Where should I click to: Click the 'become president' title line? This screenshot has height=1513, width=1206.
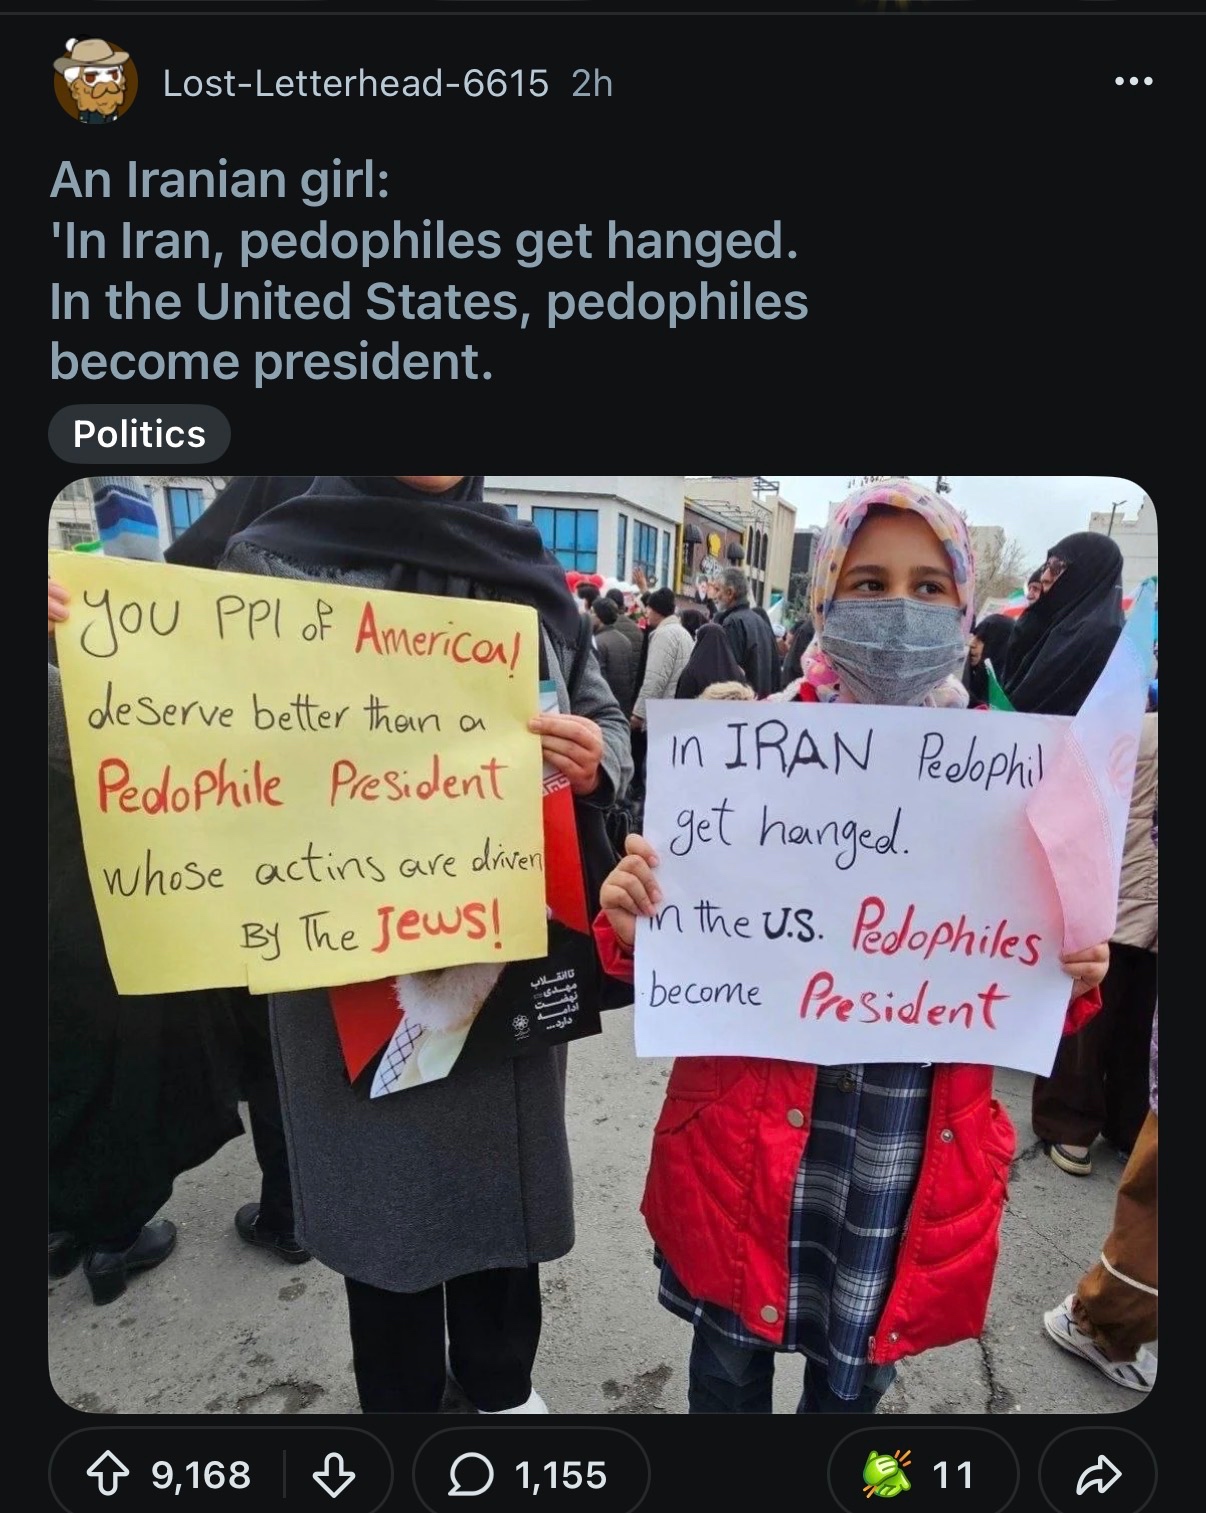(x=271, y=361)
